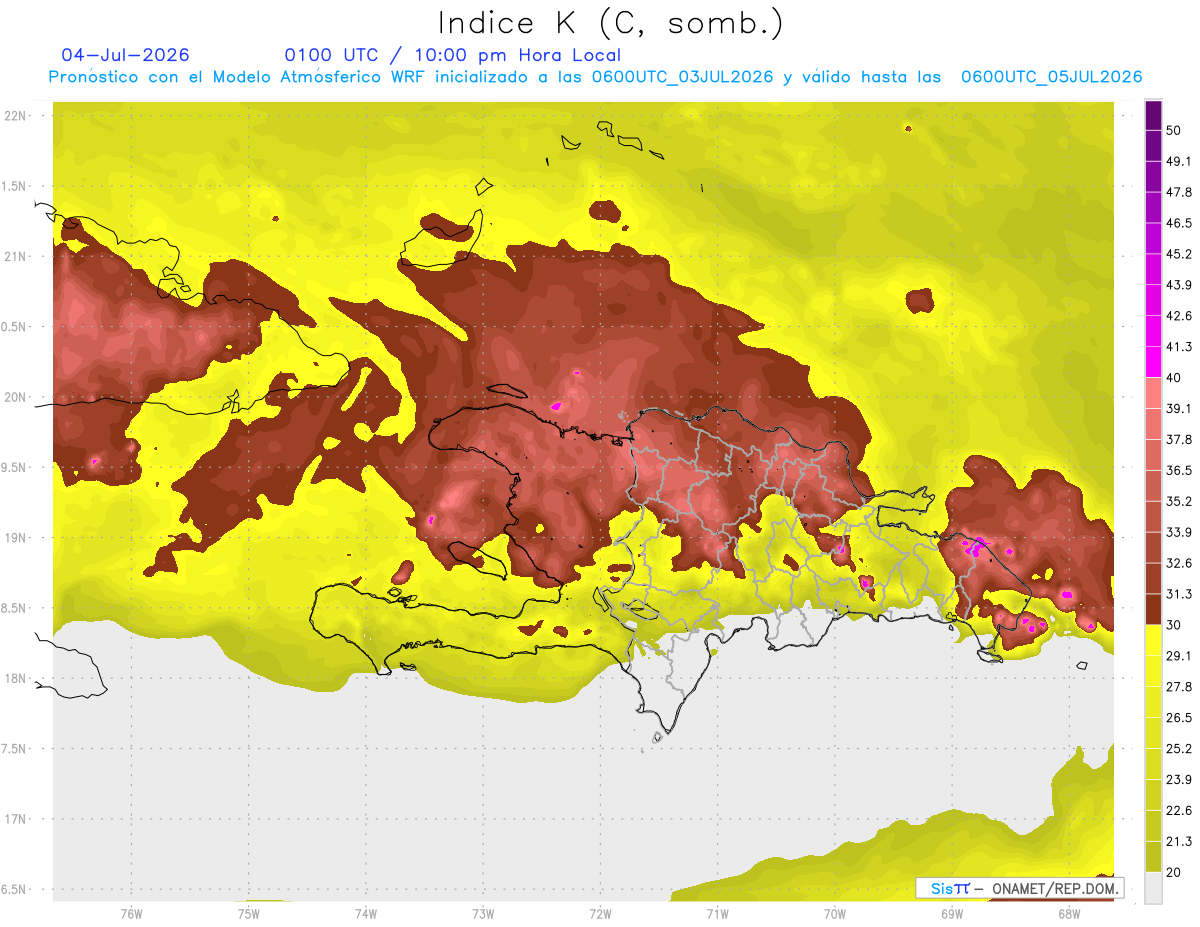The width and height of the screenshot is (1200, 927).
Task: Click the '73W' longitude label
Action: [x=483, y=913]
